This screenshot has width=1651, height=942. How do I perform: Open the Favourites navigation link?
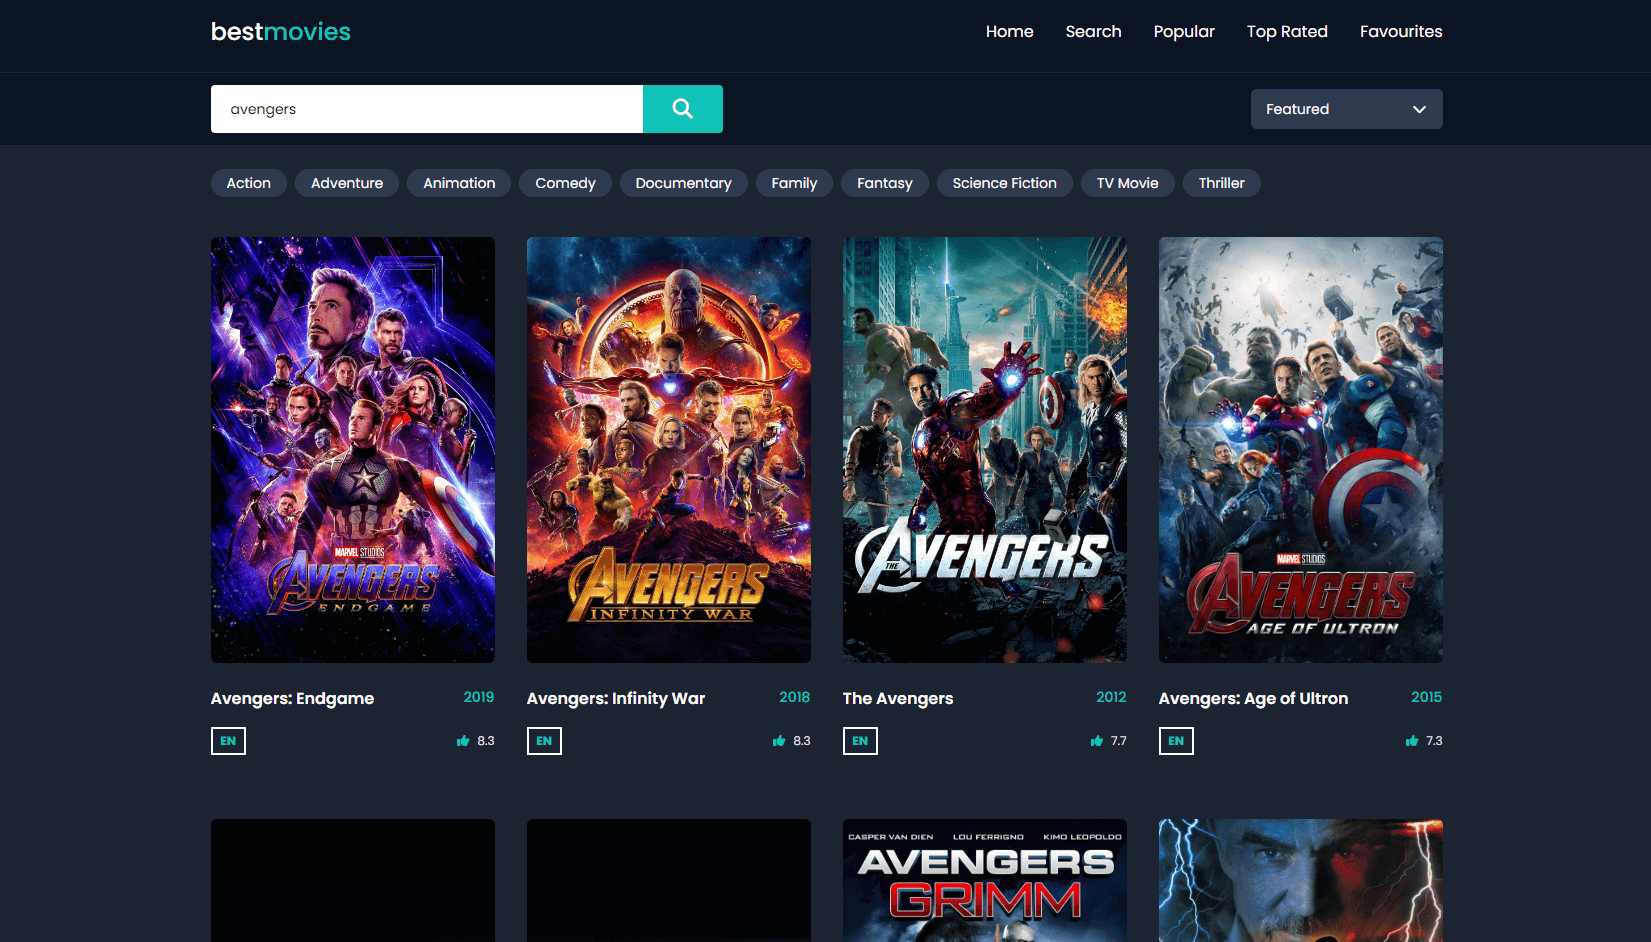click(x=1401, y=32)
